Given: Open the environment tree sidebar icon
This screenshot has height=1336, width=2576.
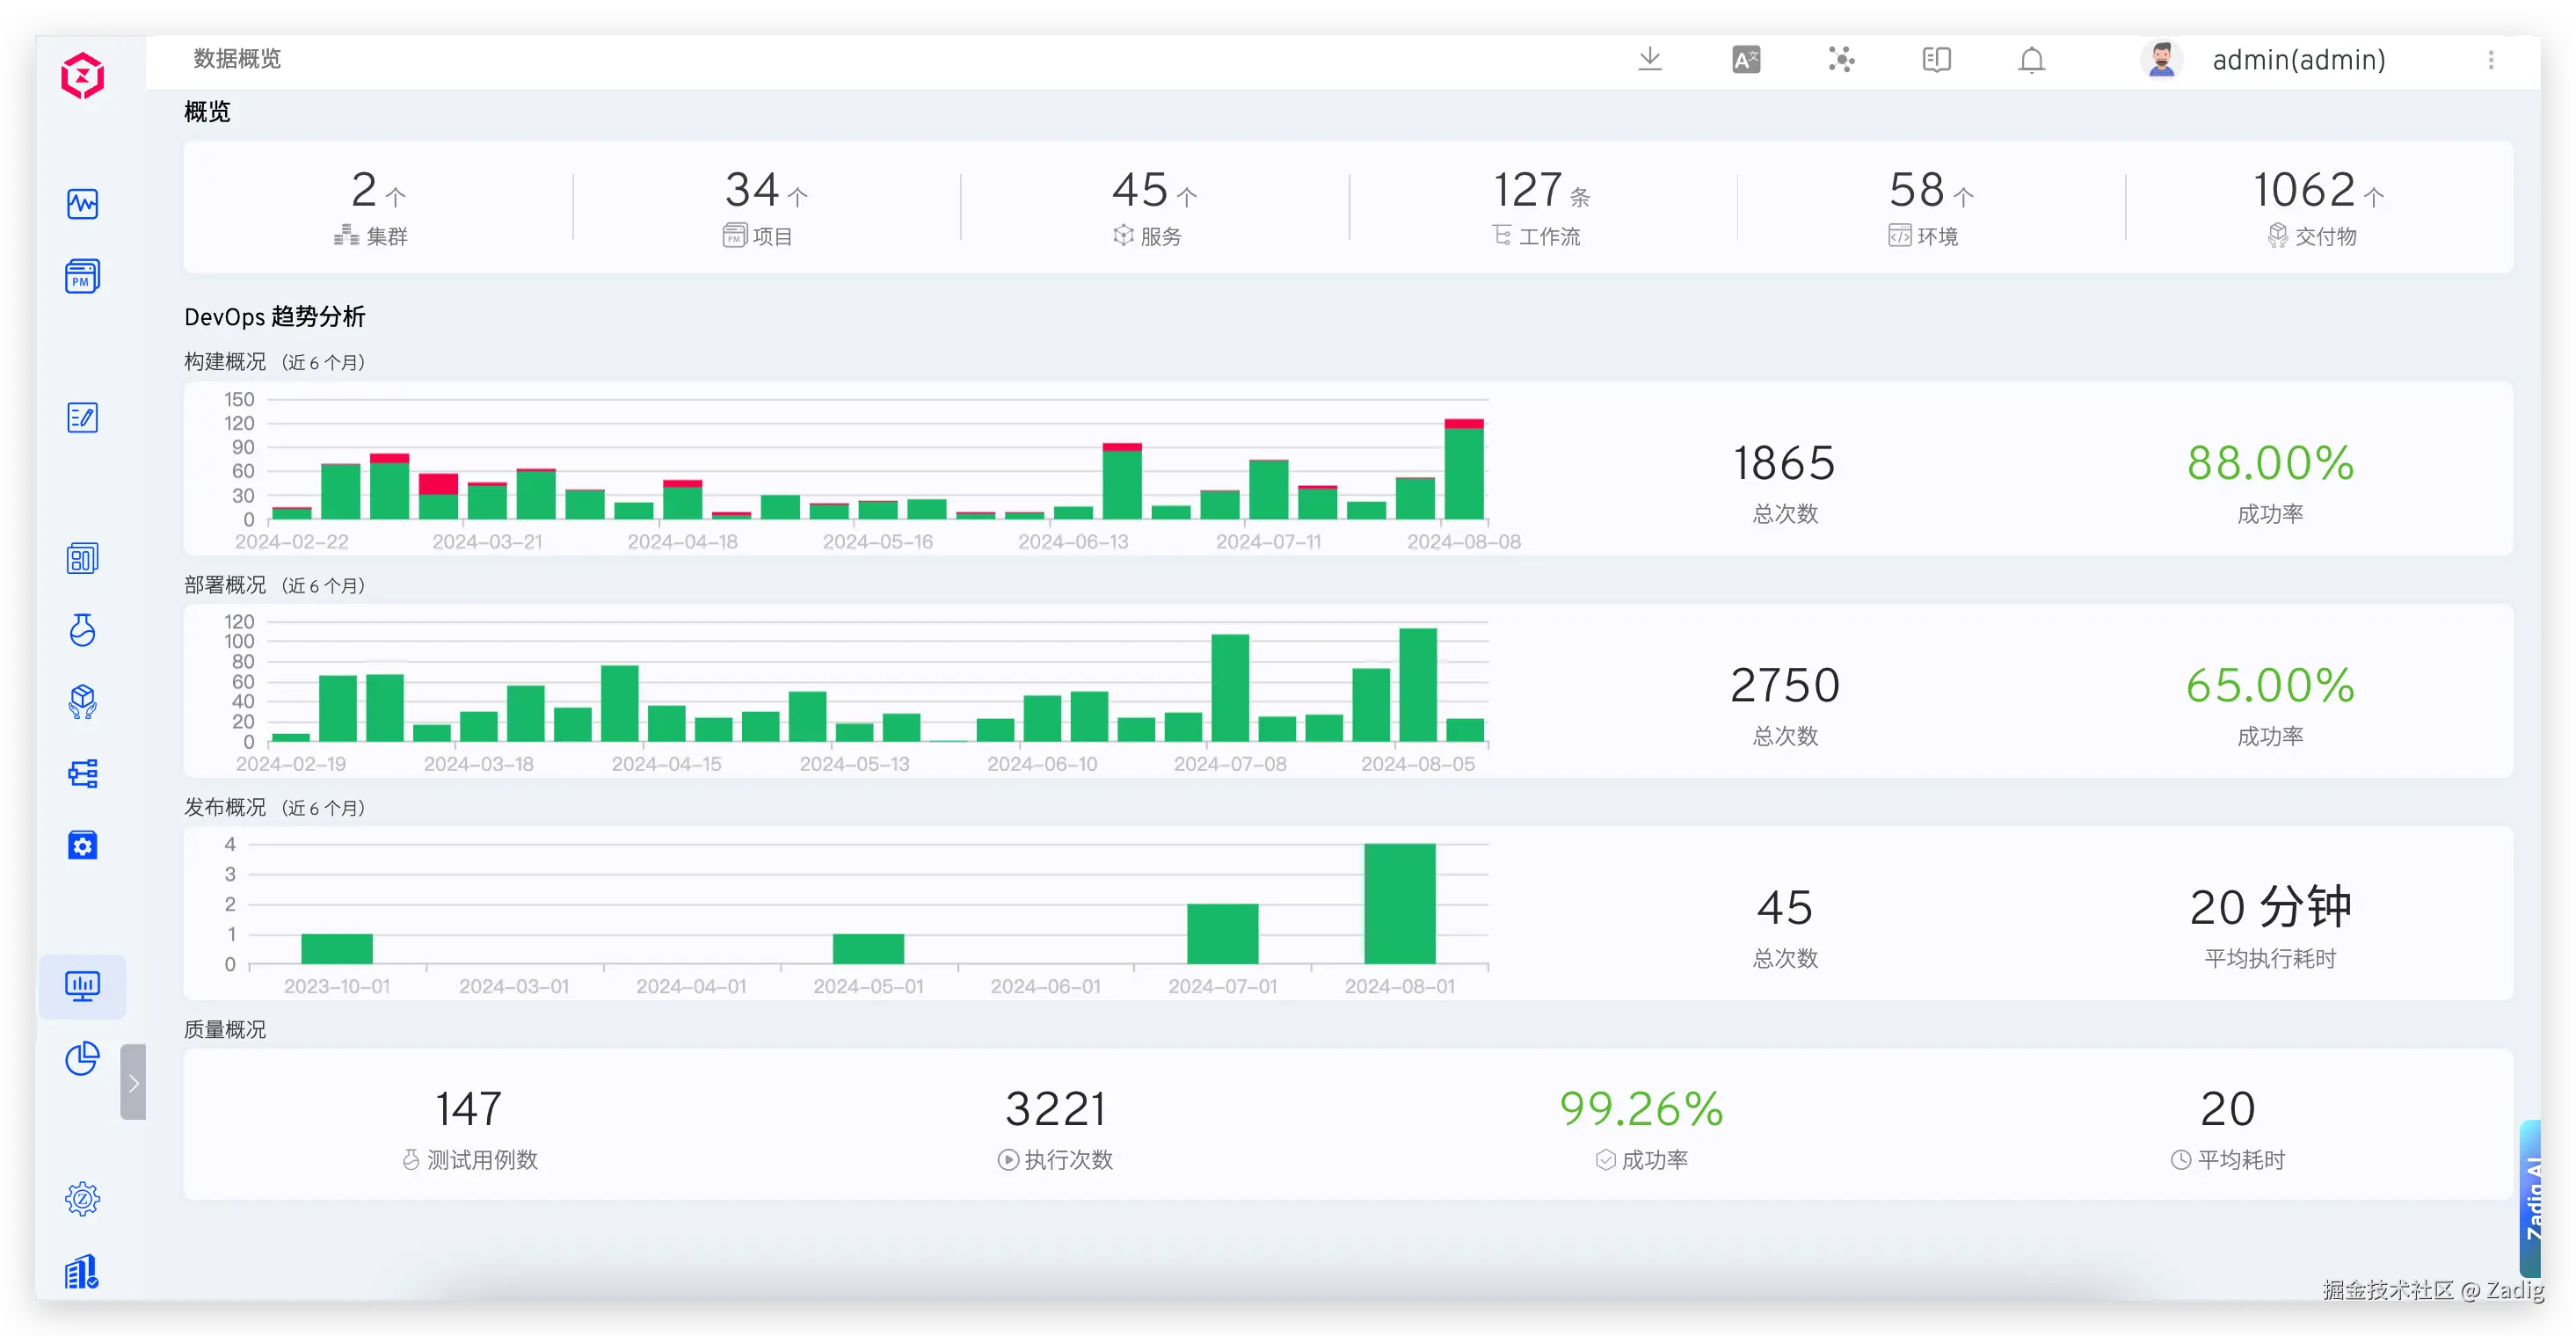Looking at the screenshot, I should [x=82, y=774].
